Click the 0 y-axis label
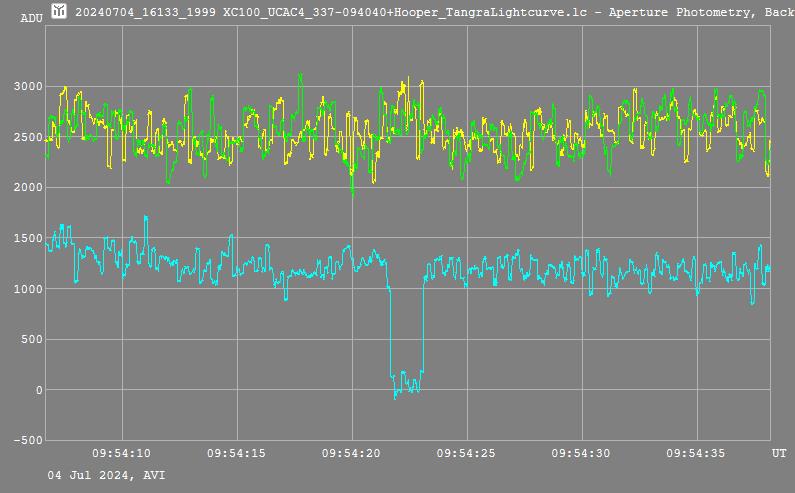The width and height of the screenshot is (795, 493). point(39,390)
